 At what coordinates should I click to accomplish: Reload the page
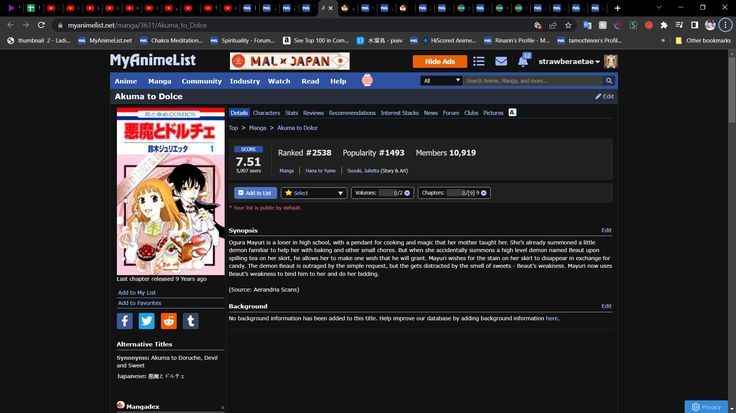pos(41,25)
